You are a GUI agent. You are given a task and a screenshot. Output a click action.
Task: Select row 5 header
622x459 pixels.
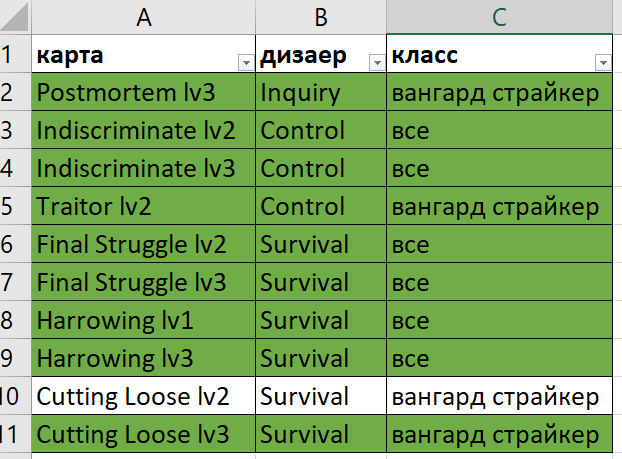tap(15, 206)
